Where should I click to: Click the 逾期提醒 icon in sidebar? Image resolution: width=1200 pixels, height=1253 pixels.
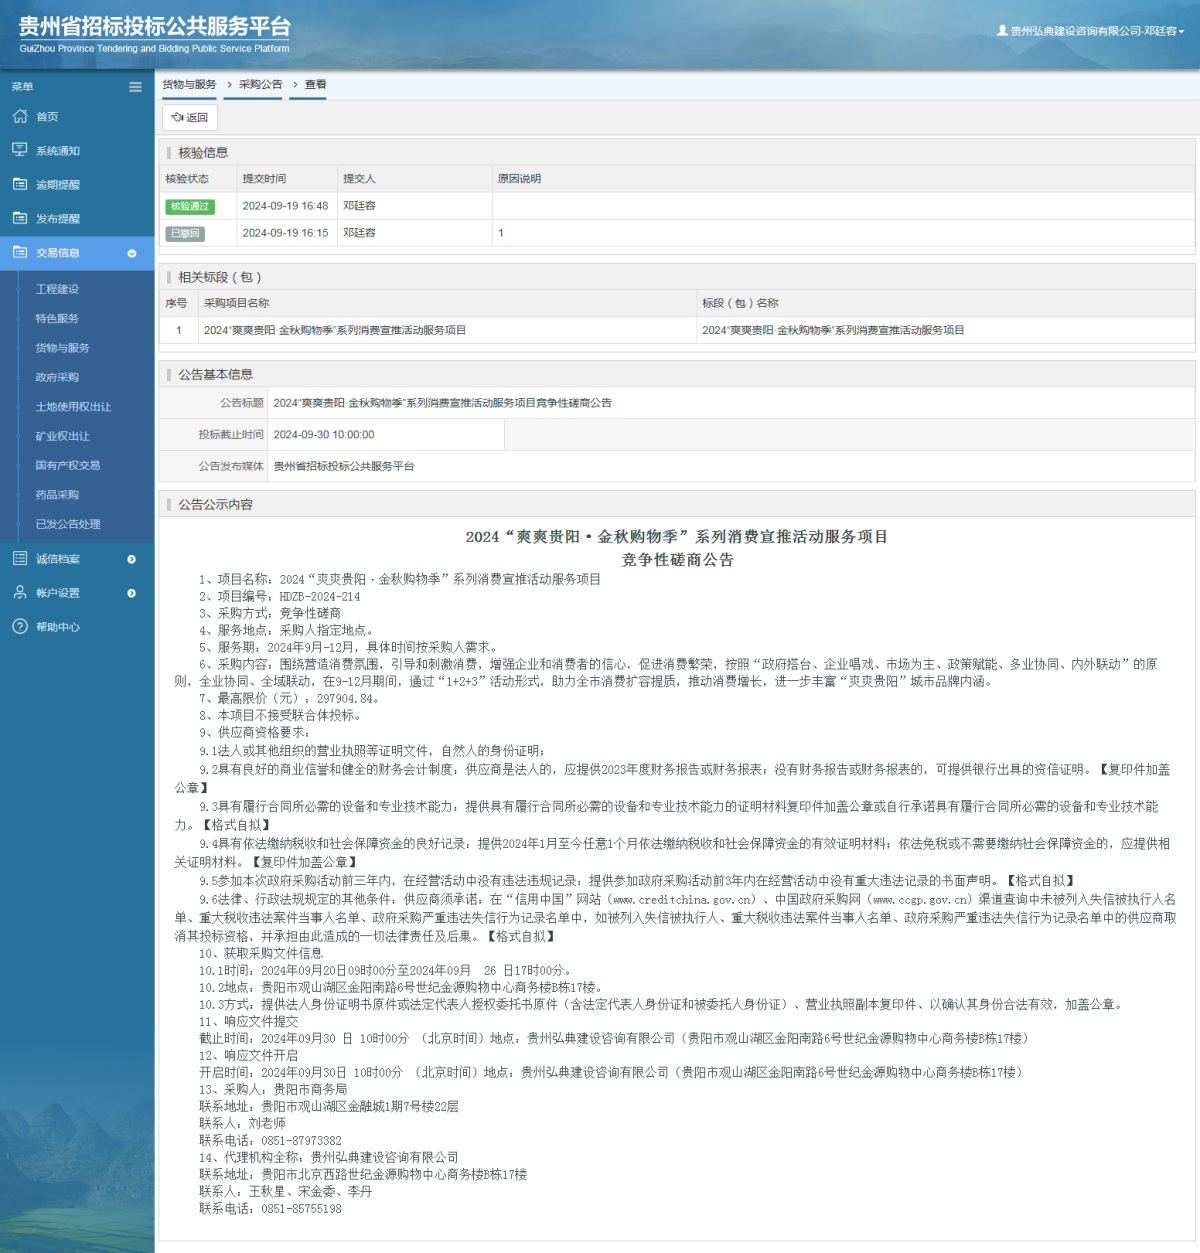click(x=20, y=184)
